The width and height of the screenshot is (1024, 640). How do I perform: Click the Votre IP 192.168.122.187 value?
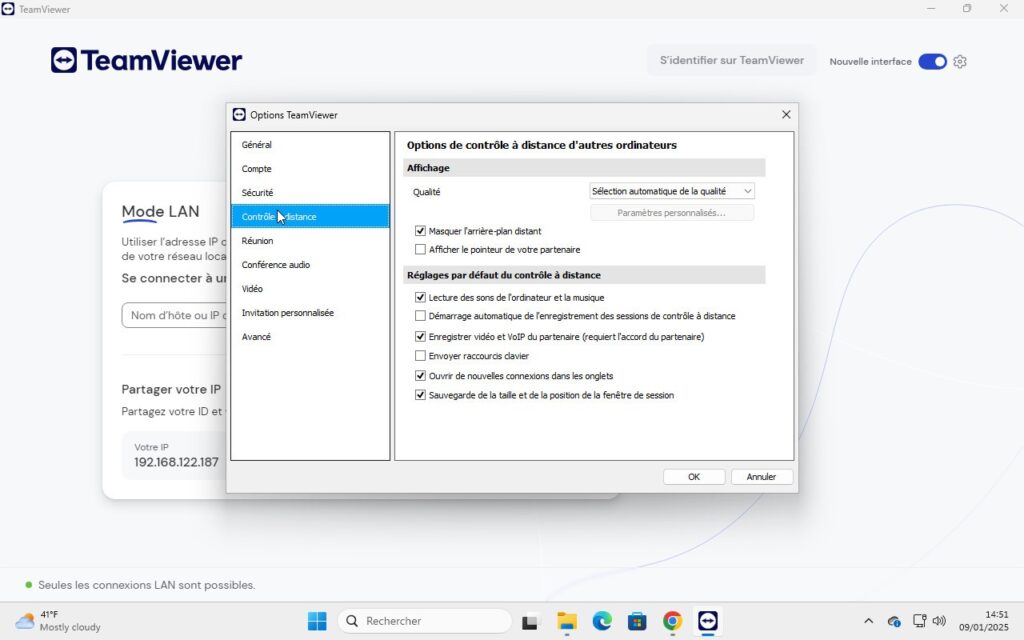(x=176, y=462)
